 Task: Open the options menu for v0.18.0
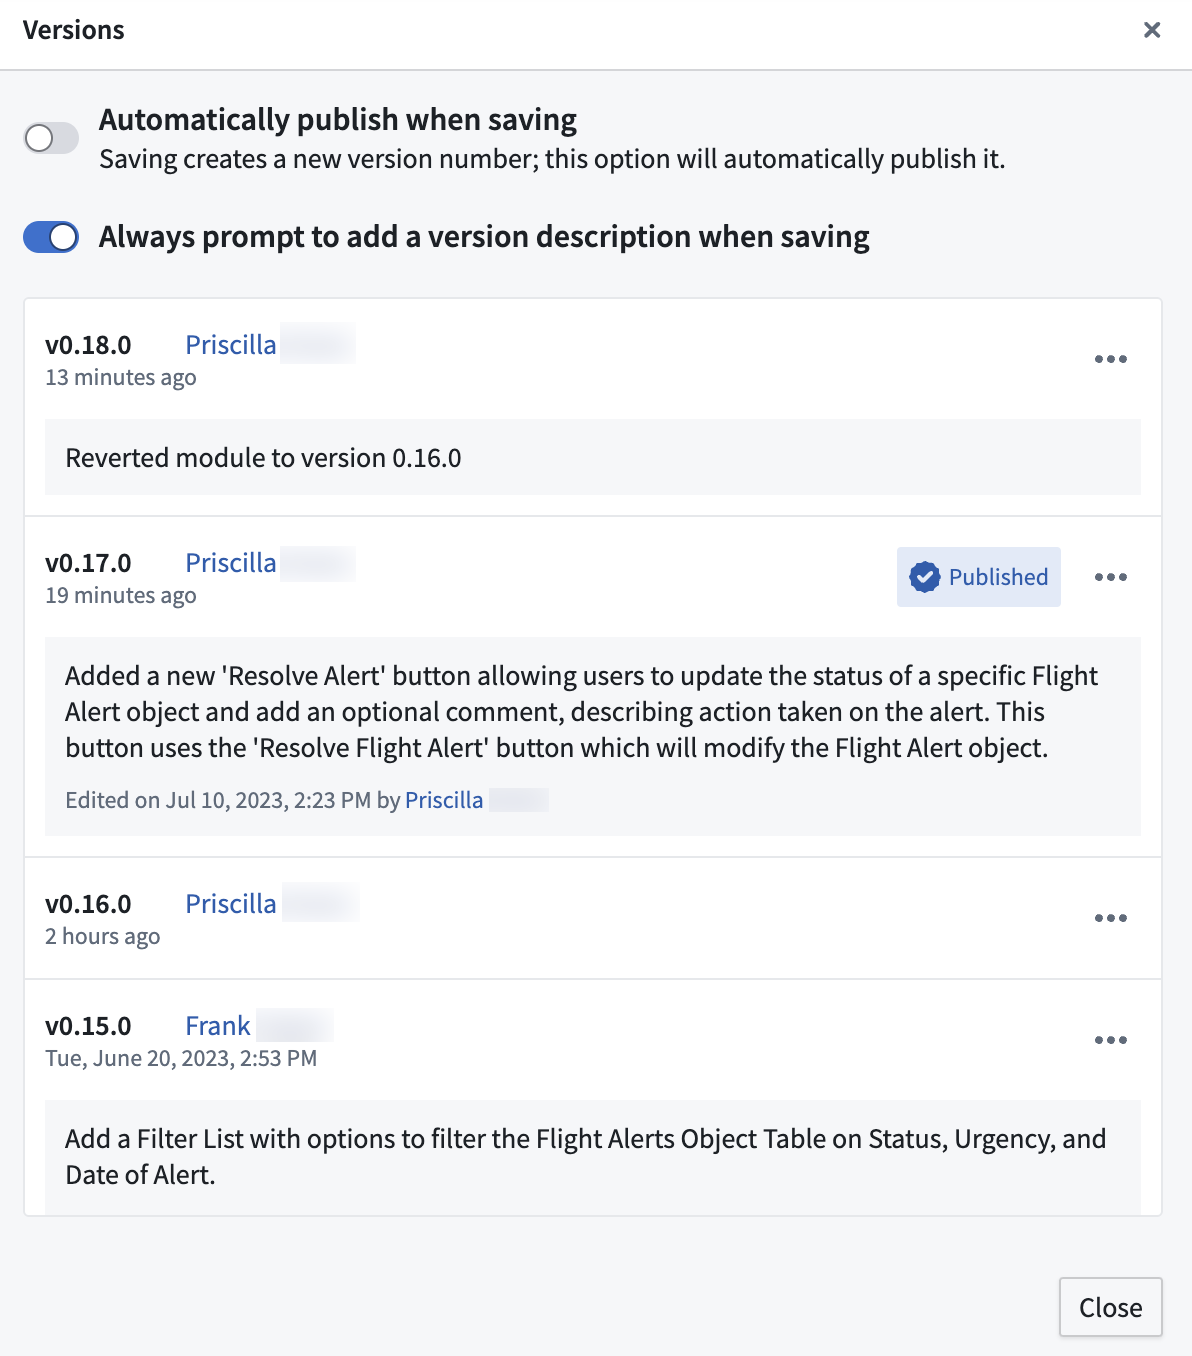click(x=1110, y=359)
